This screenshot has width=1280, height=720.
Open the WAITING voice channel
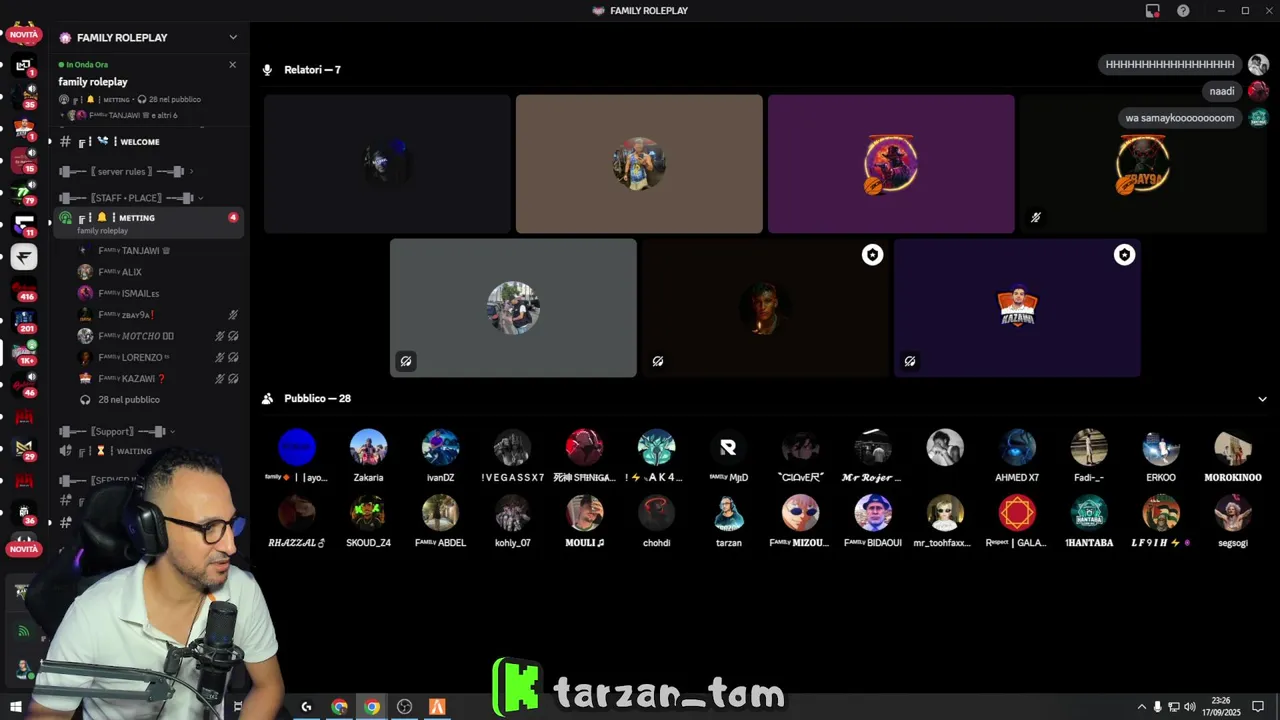pyautogui.click(x=147, y=451)
